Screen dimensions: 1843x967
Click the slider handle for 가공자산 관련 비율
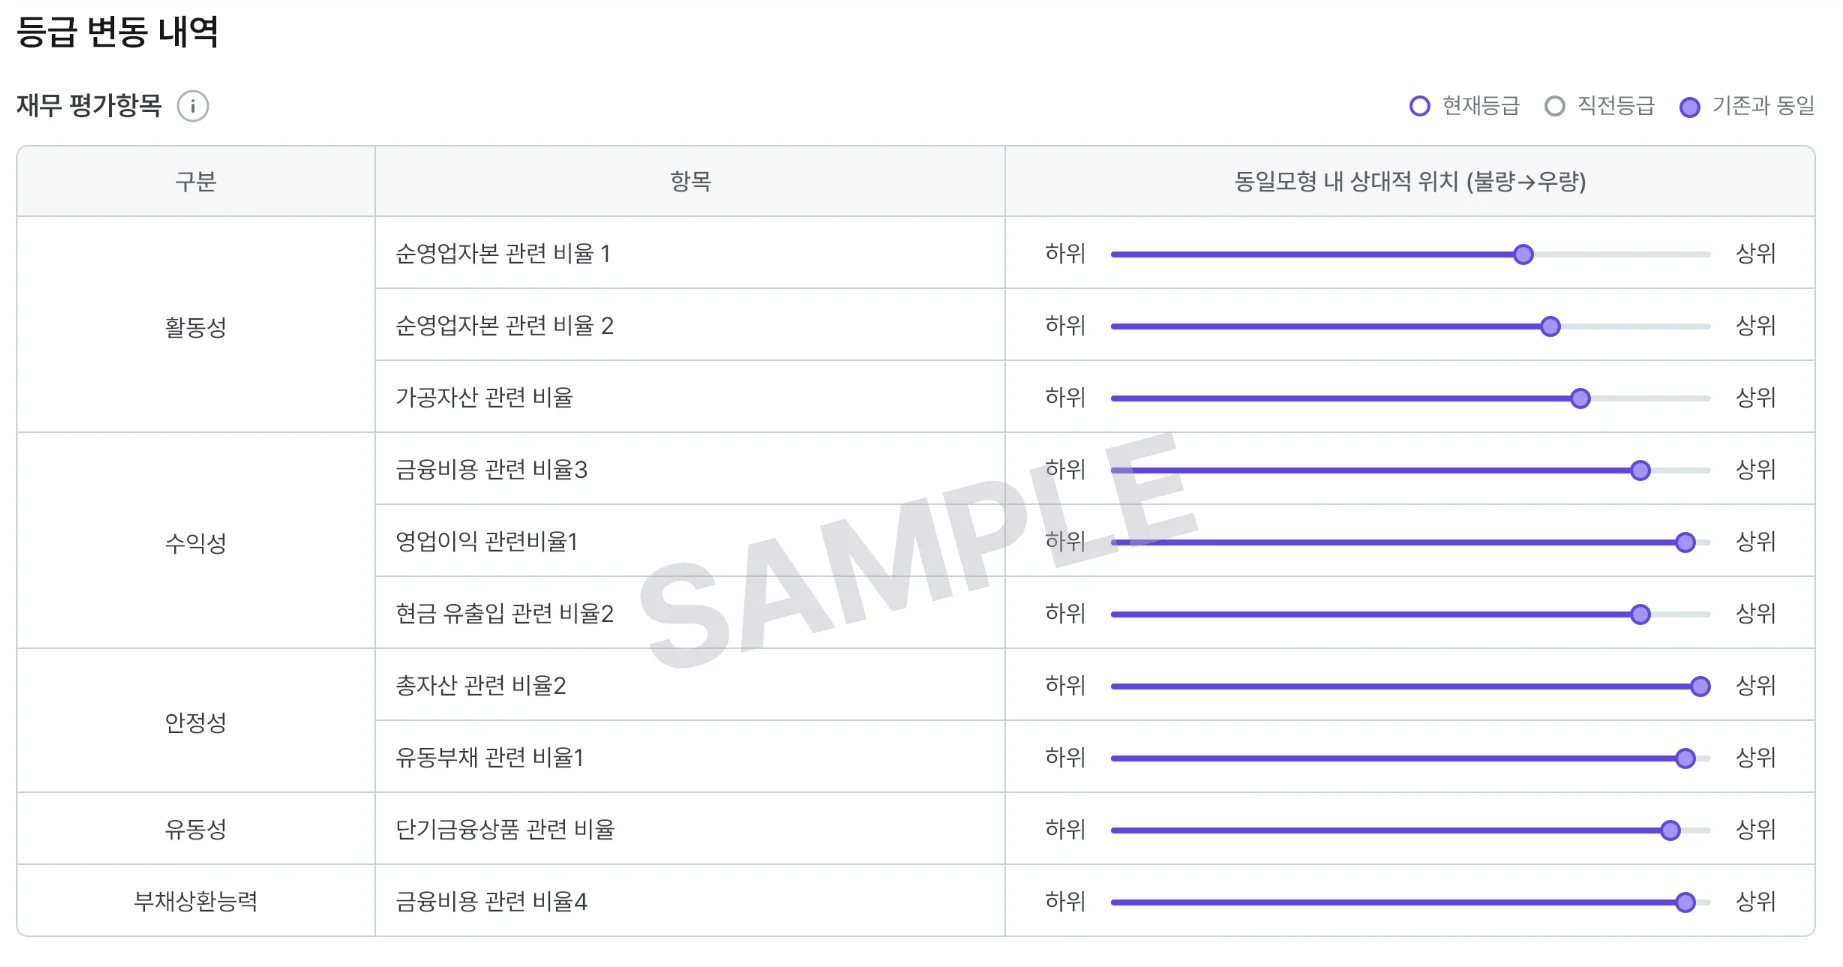tap(1580, 397)
